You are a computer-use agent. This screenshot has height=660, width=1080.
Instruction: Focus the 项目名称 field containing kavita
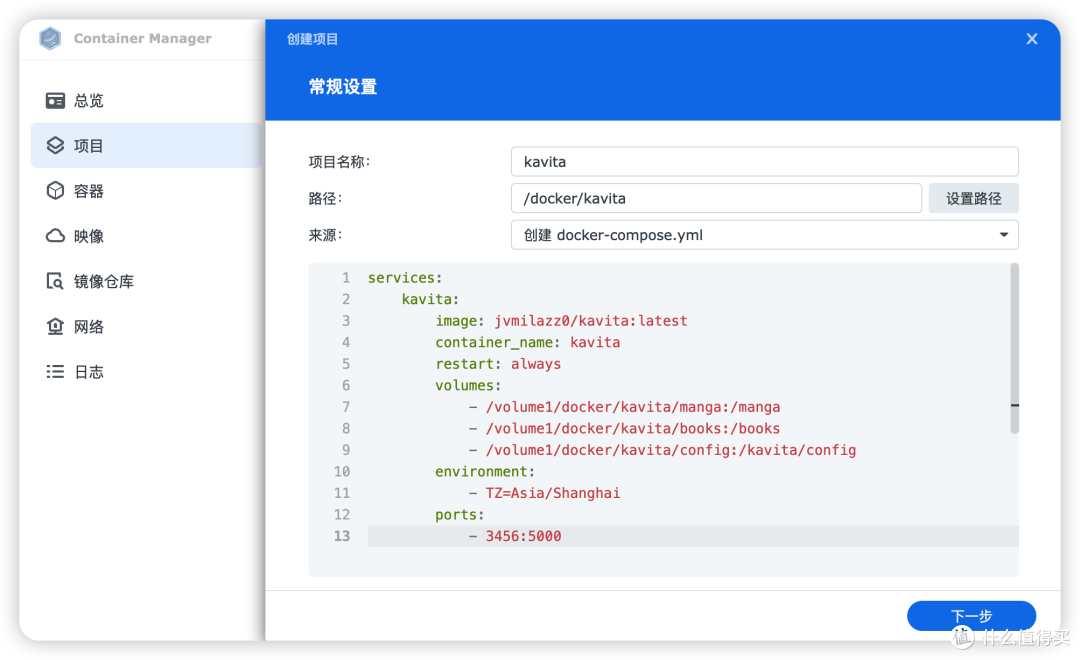click(x=765, y=162)
